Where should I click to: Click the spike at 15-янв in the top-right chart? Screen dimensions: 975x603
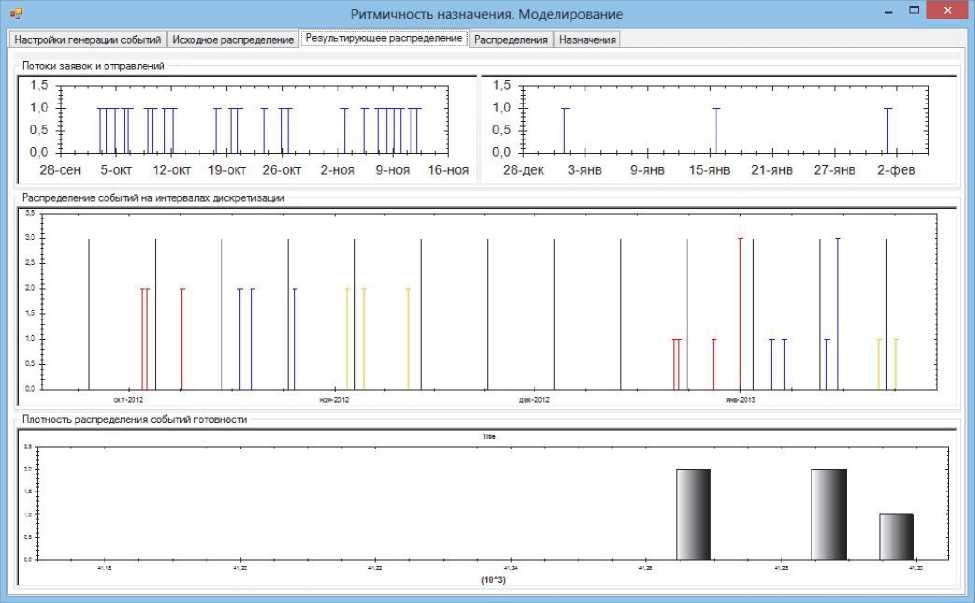pyautogui.click(x=715, y=129)
